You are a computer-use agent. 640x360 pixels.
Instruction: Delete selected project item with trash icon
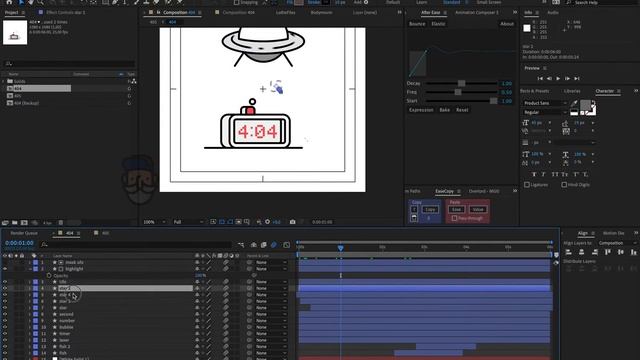coord(60,222)
